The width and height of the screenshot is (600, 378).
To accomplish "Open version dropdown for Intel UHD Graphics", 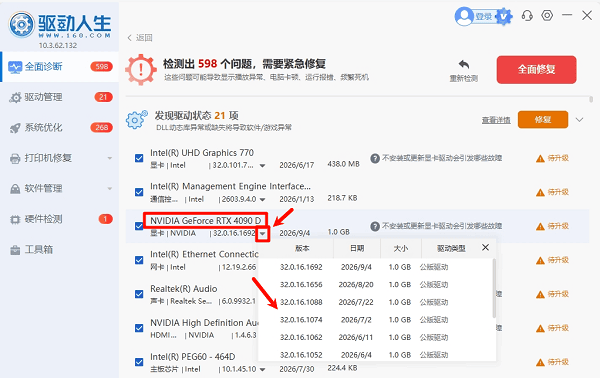I will coord(262,166).
